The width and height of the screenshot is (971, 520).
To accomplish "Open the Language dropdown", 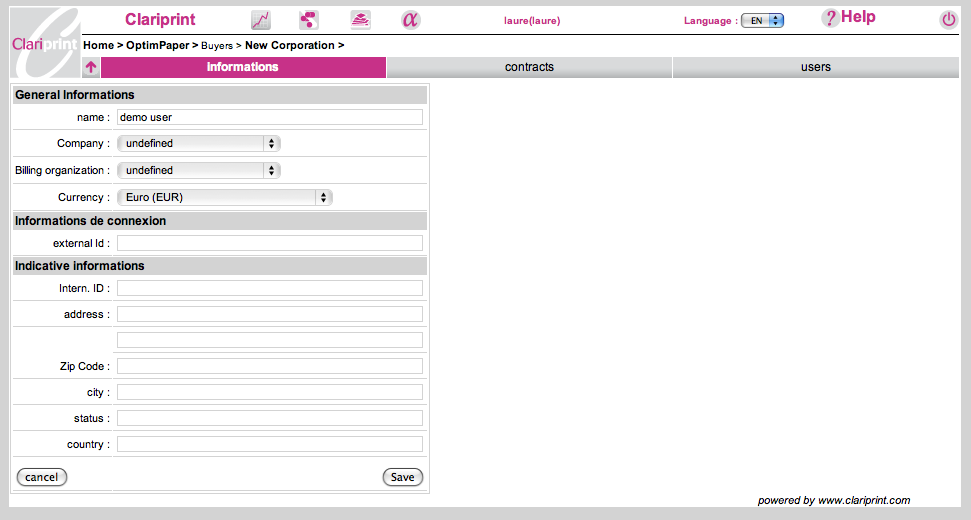I will coord(762,20).
